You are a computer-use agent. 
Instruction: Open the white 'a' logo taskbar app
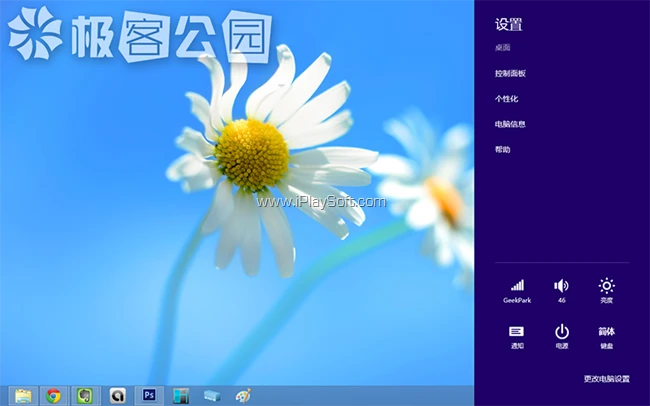pos(118,396)
